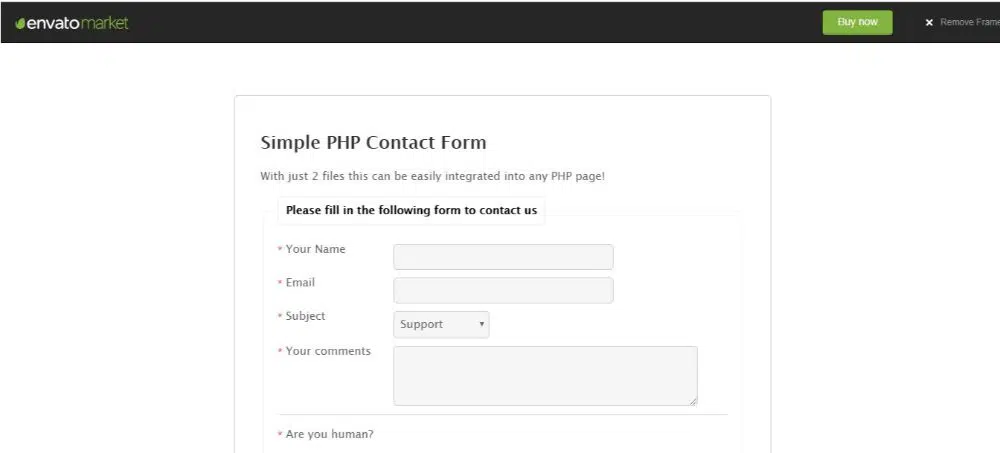Click into the Email input field
Screen dimensions: 1000x453
click(x=503, y=290)
